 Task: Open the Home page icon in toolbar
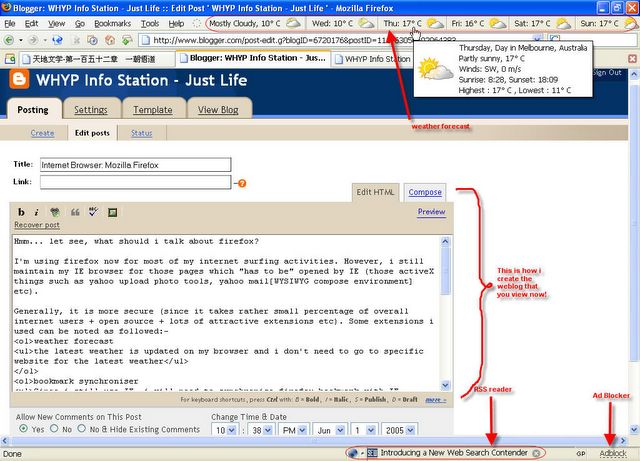pos(110,40)
